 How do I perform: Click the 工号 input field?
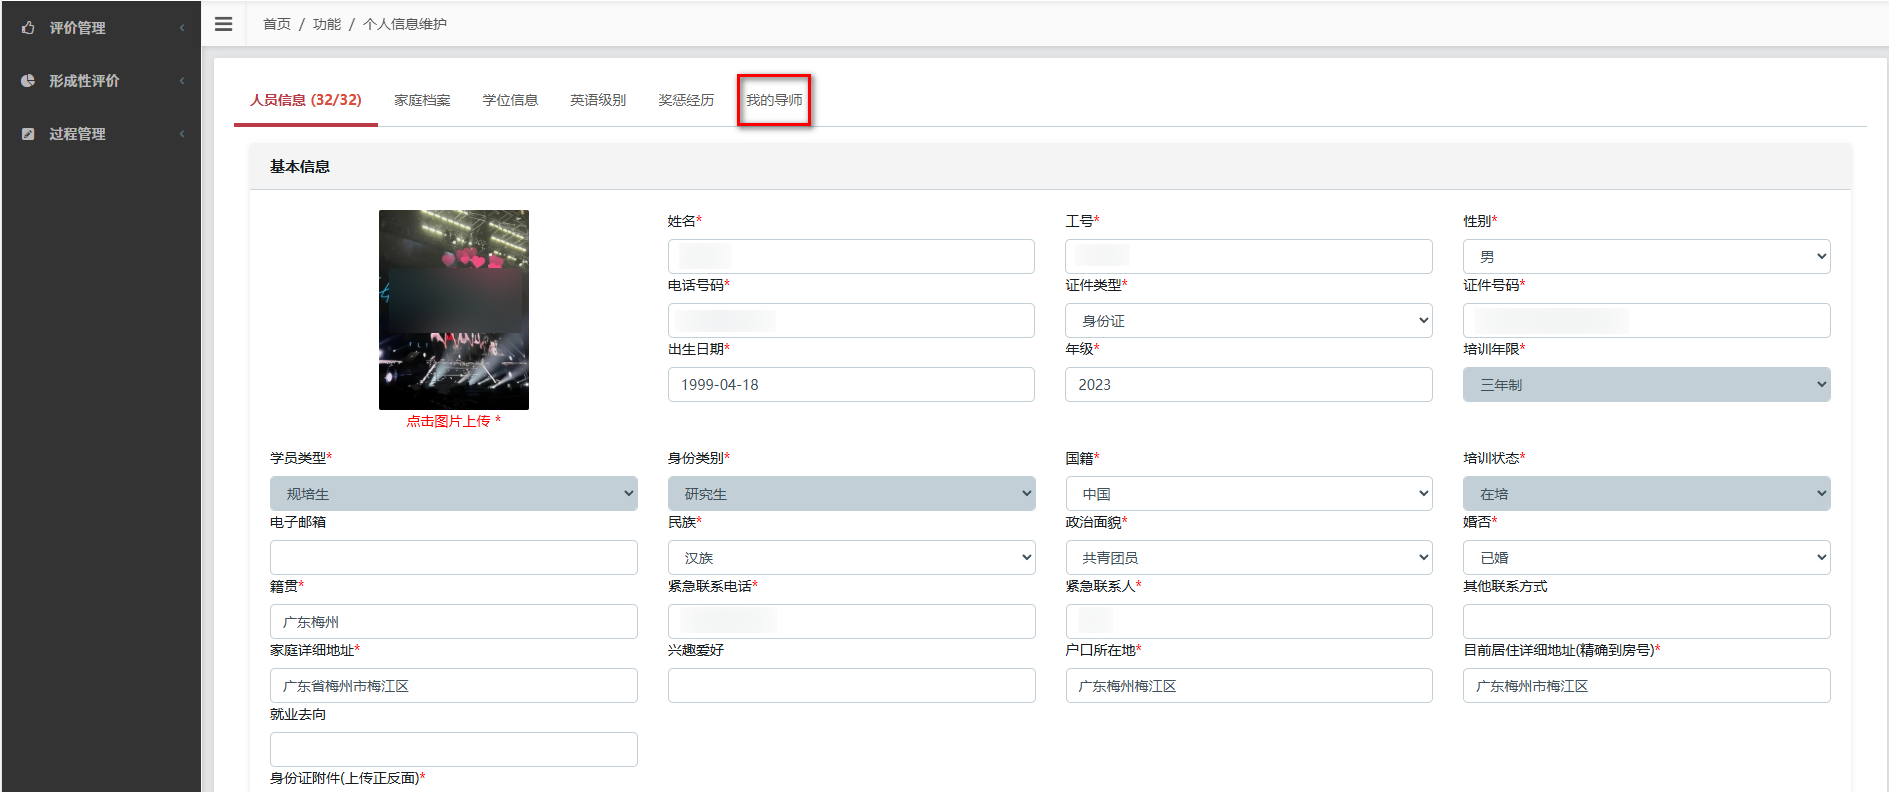(x=1249, y=256)
